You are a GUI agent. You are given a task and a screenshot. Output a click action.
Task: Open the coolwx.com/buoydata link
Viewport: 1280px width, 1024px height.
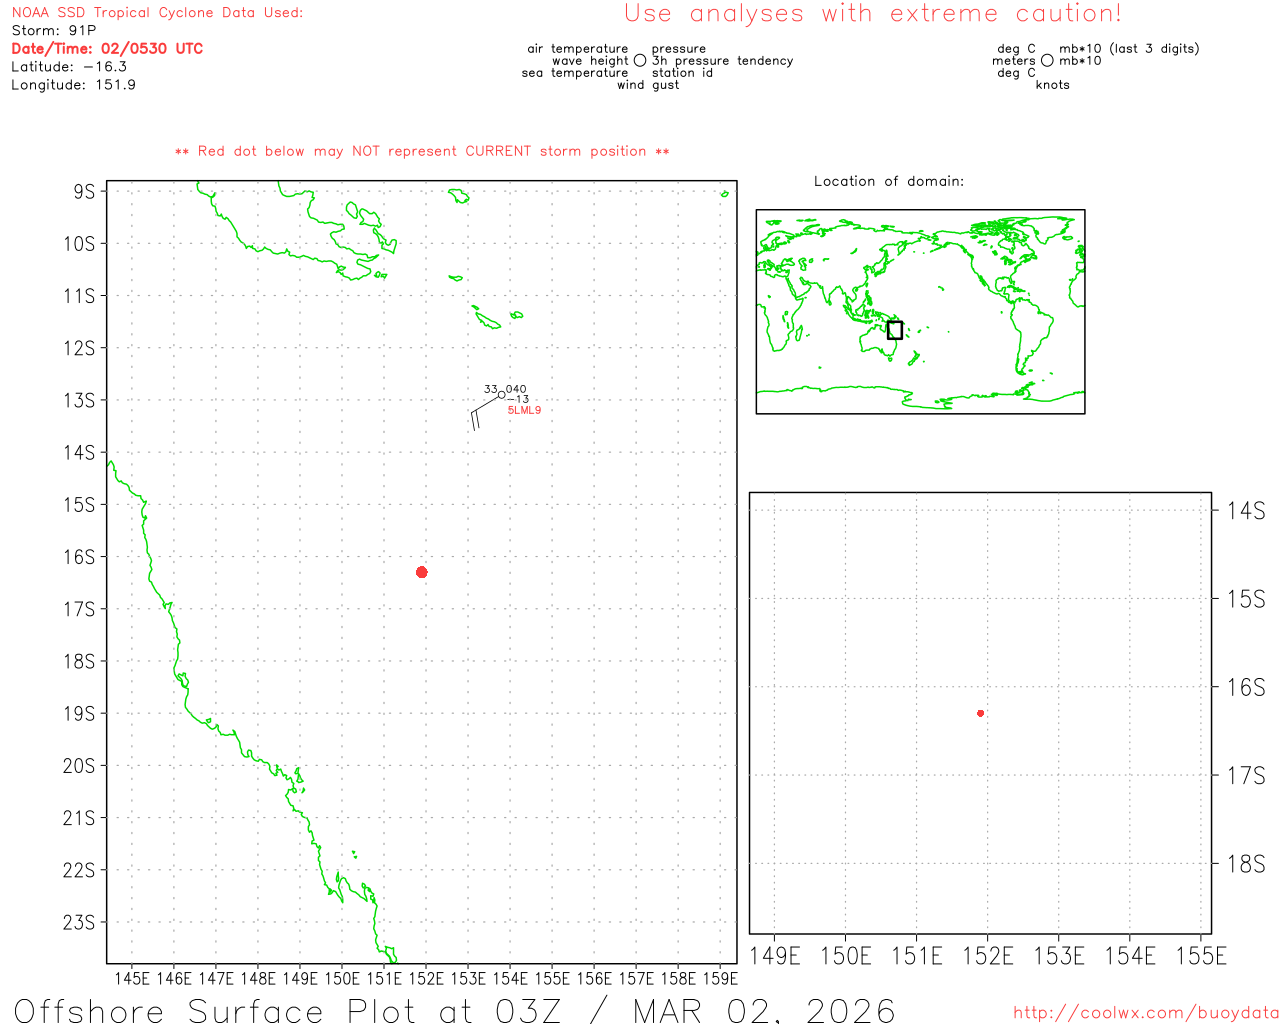pyautogui.click(x=1145, y=1013)
